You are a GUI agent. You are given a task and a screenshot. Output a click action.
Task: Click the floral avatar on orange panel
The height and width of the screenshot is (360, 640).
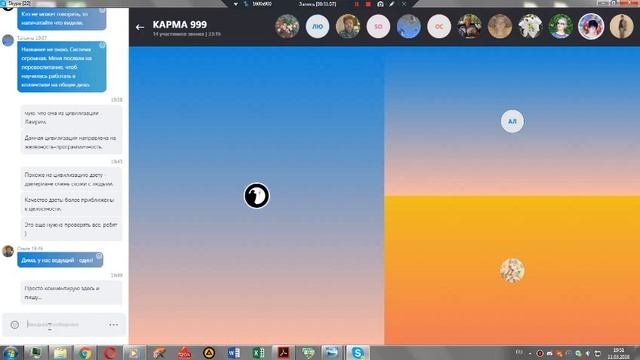tap(512, 271)
